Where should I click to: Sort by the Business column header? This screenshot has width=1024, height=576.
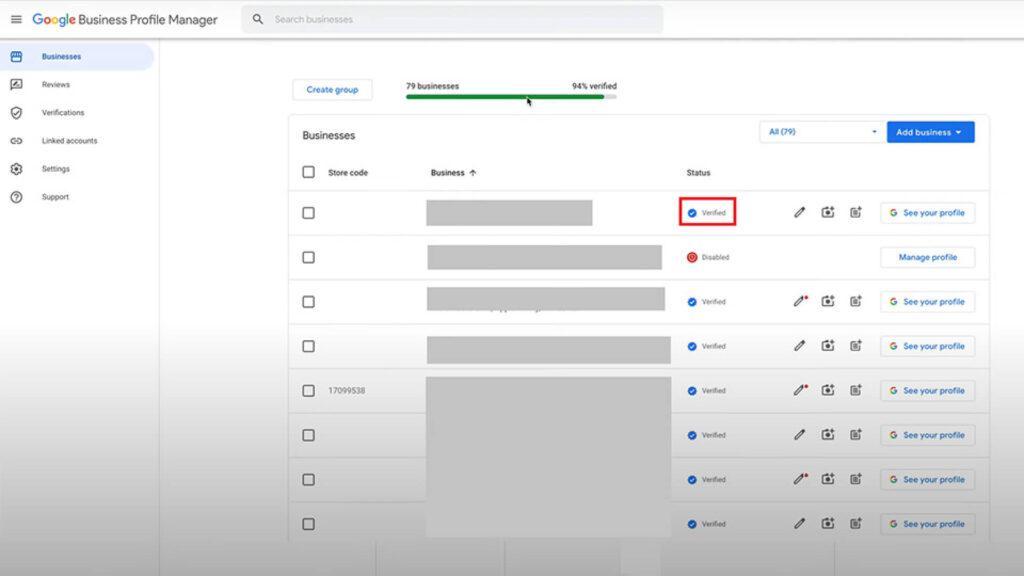click(453, 172)
